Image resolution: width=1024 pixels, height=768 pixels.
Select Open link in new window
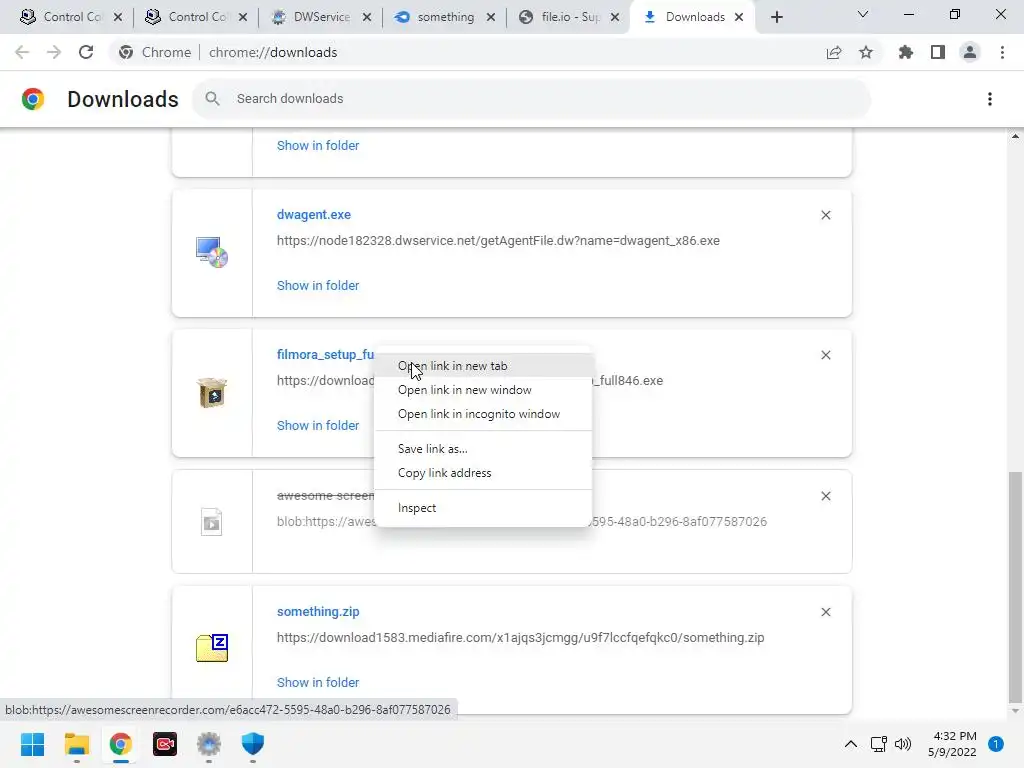pyautogui.click(x=483, y=390)
